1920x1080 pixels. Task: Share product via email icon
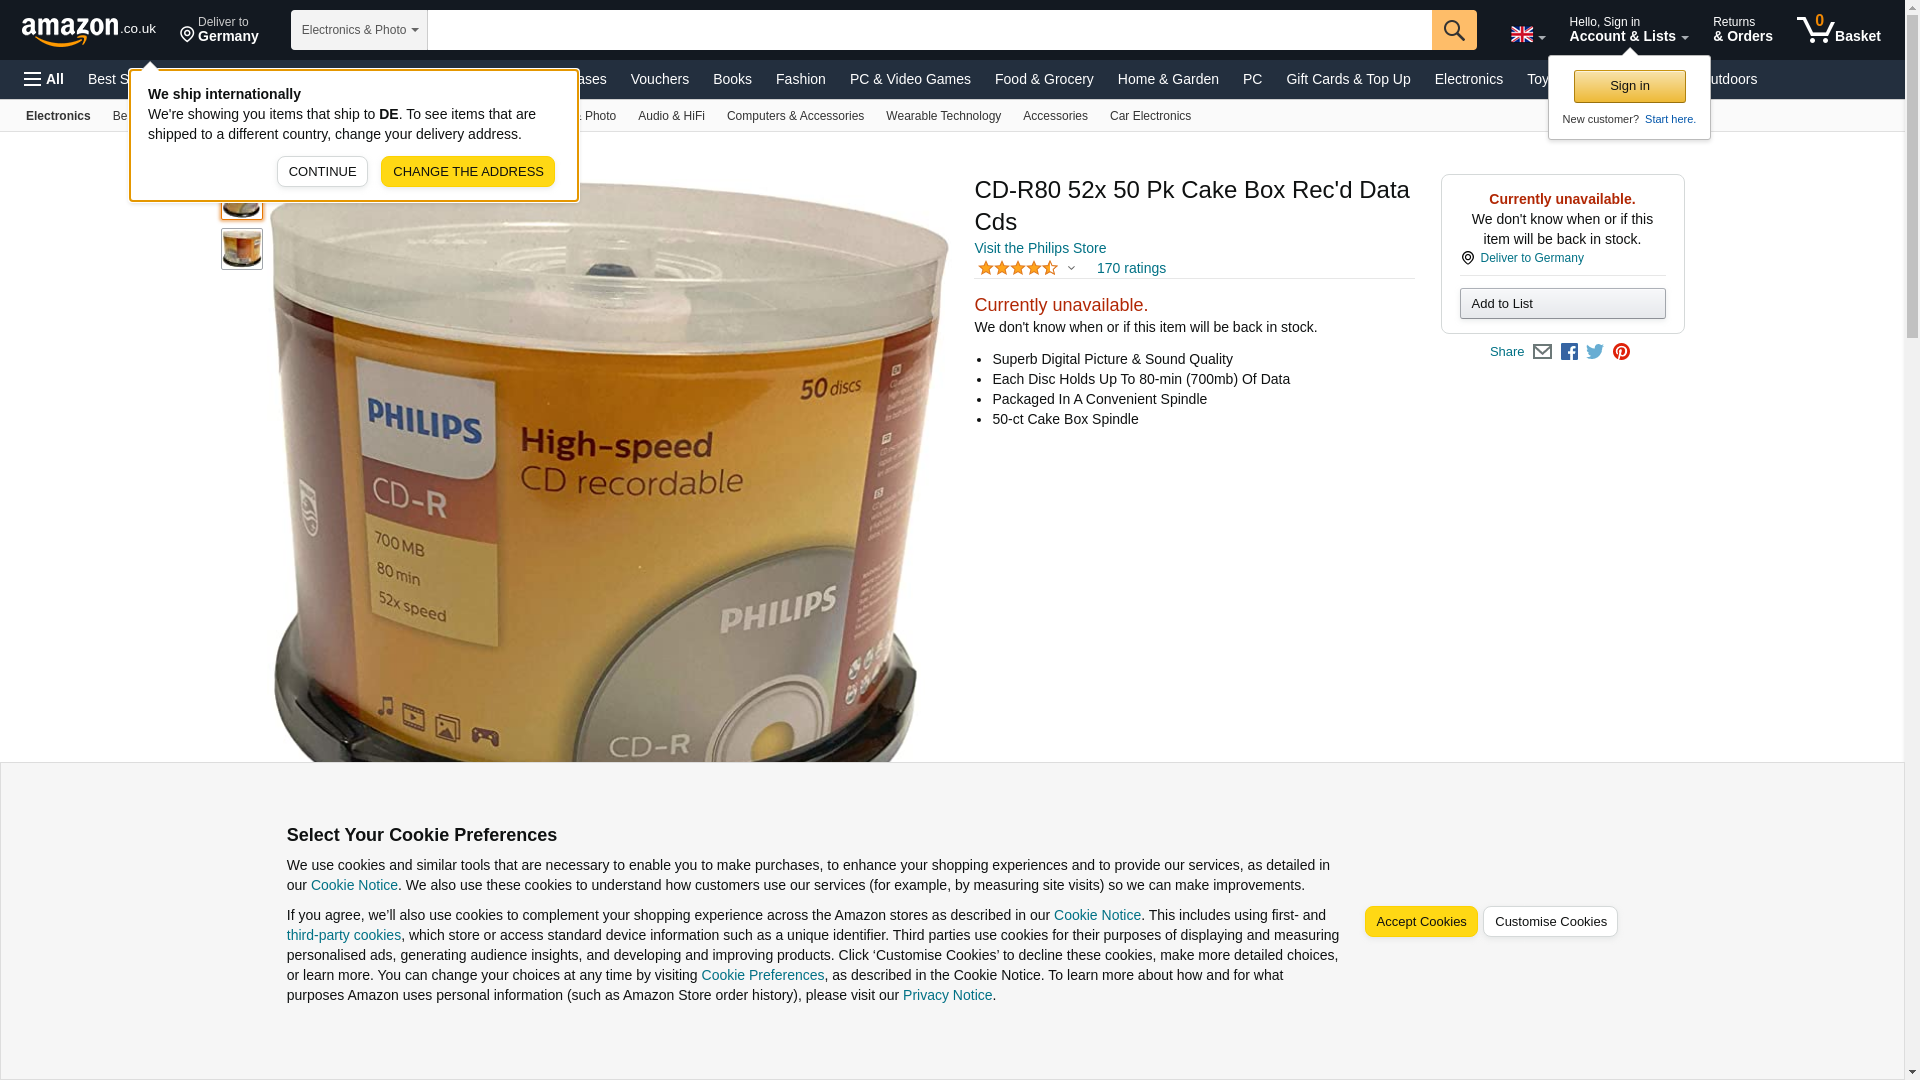(1542, 352)
